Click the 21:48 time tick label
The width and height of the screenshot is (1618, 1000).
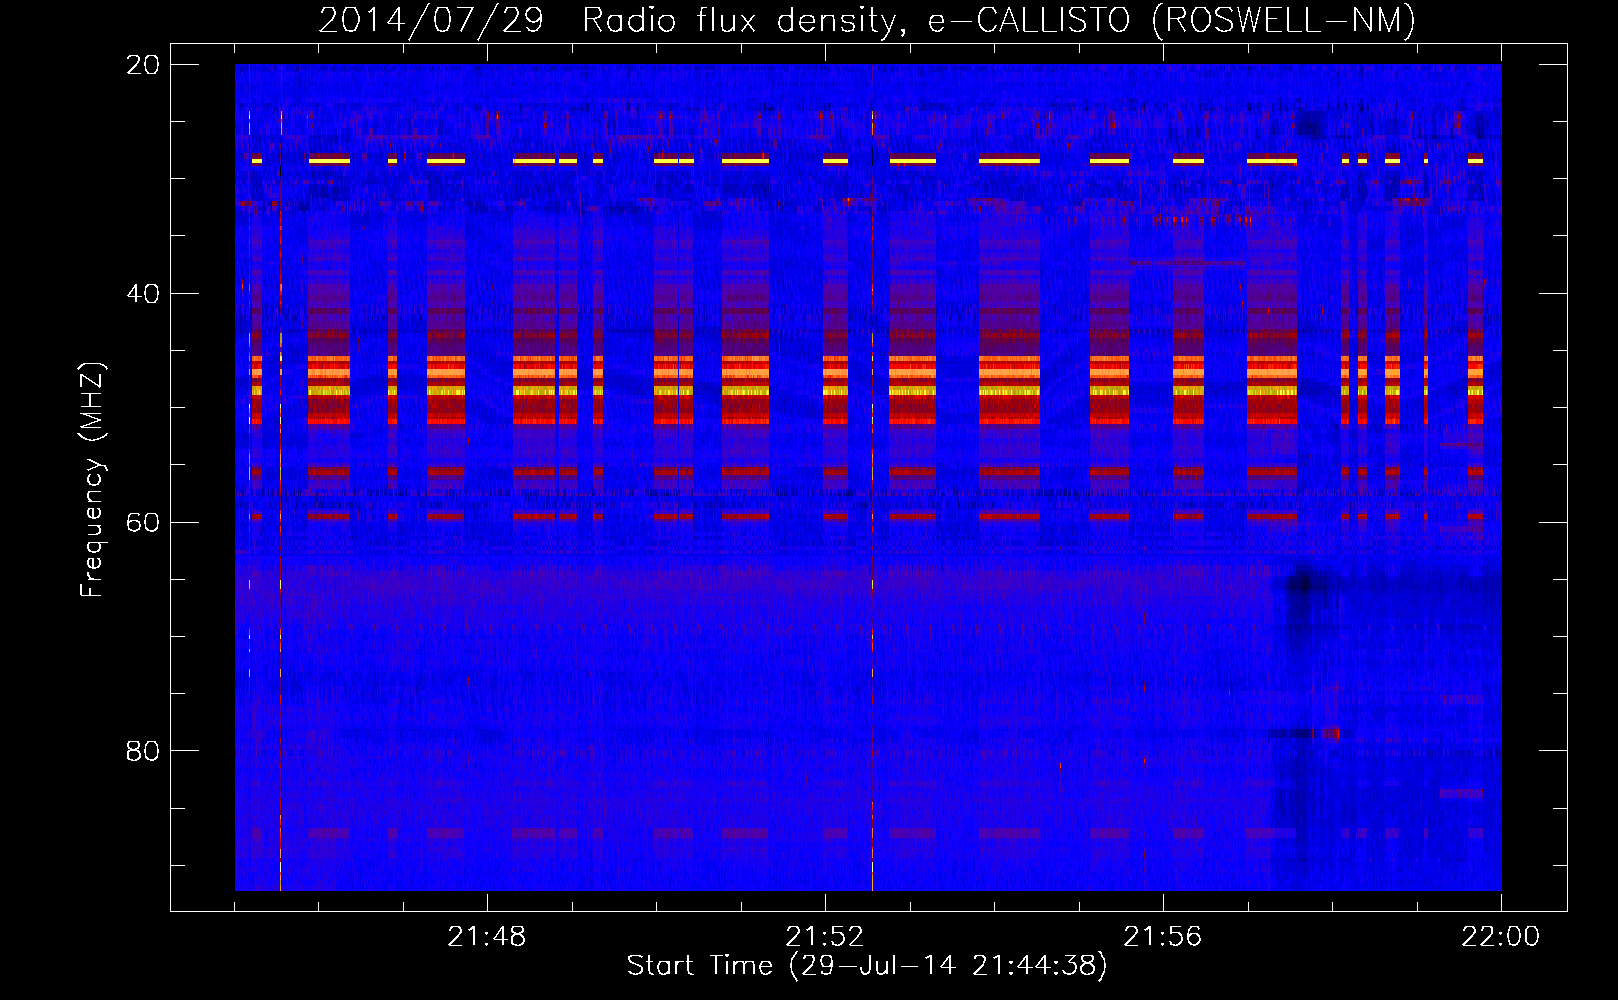pyautogui.click(x=486, y=937)
